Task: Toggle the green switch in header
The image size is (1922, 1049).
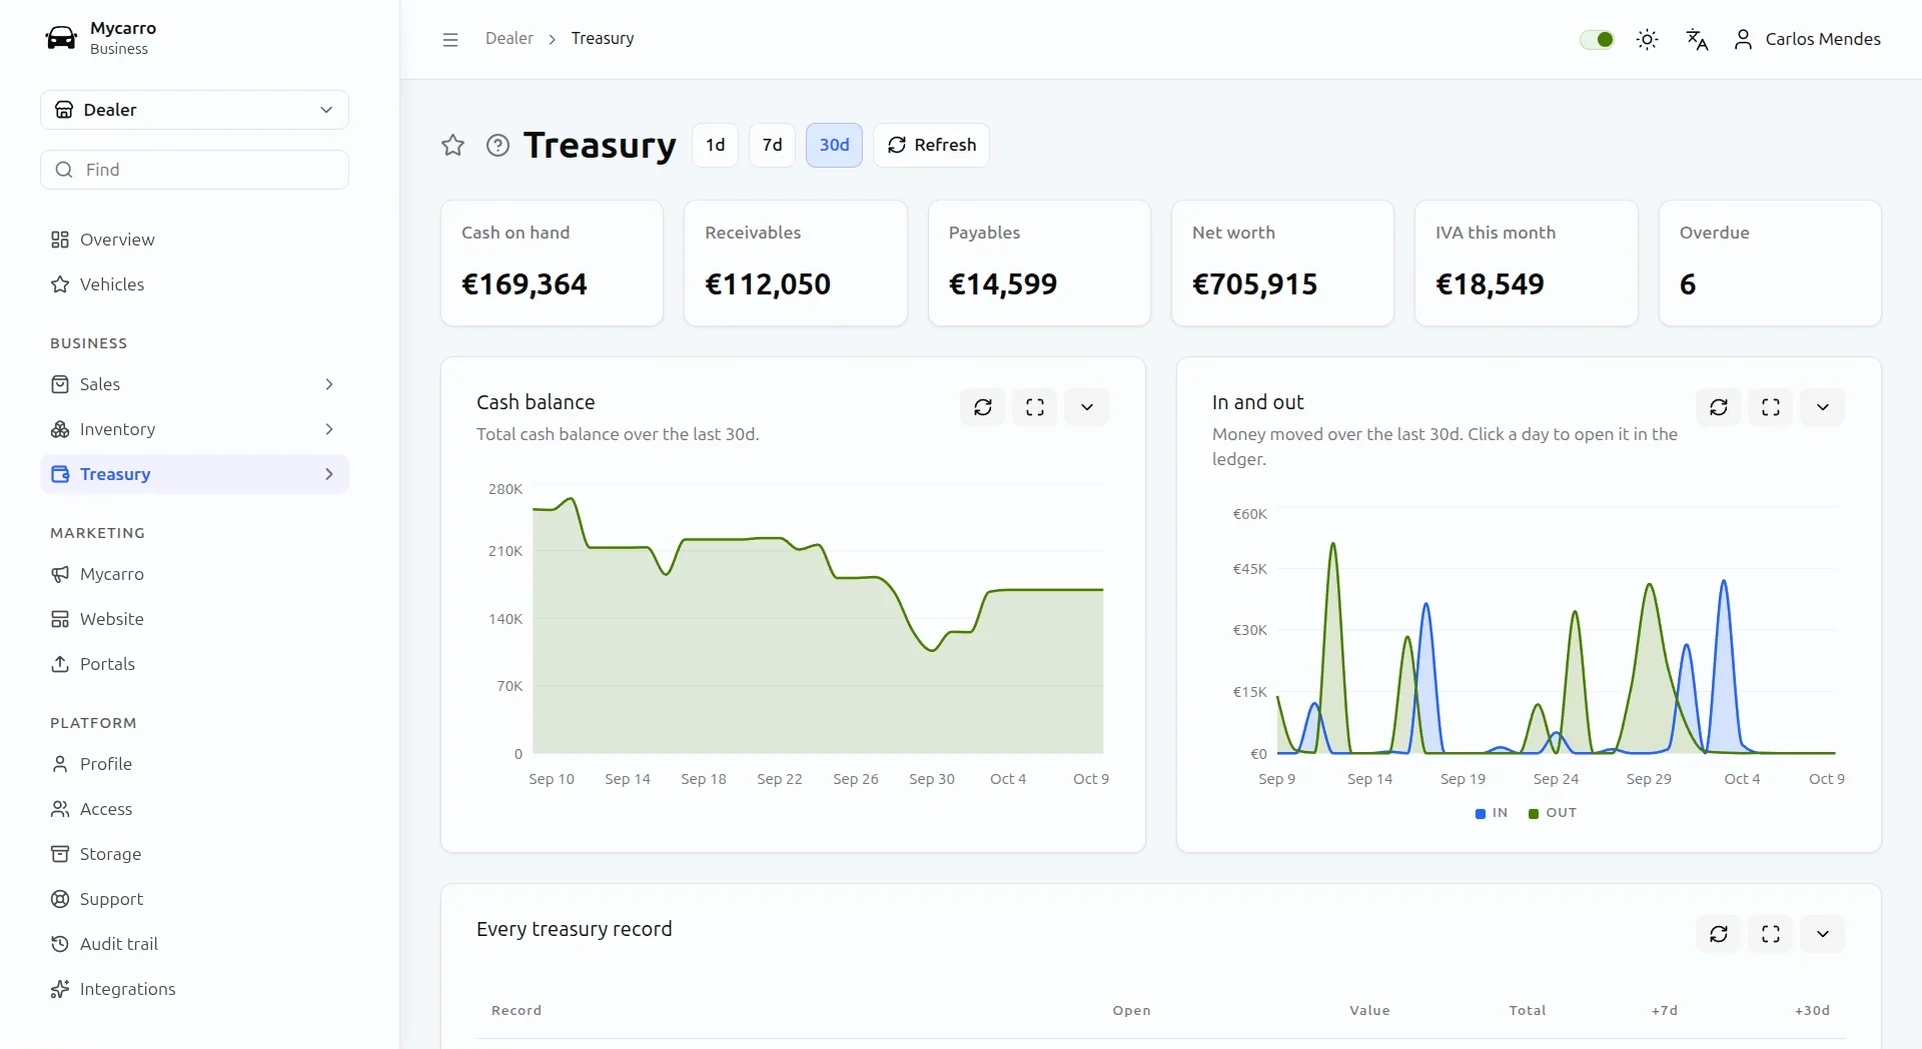Action: pyautogui.click(x=1597, y=39)
